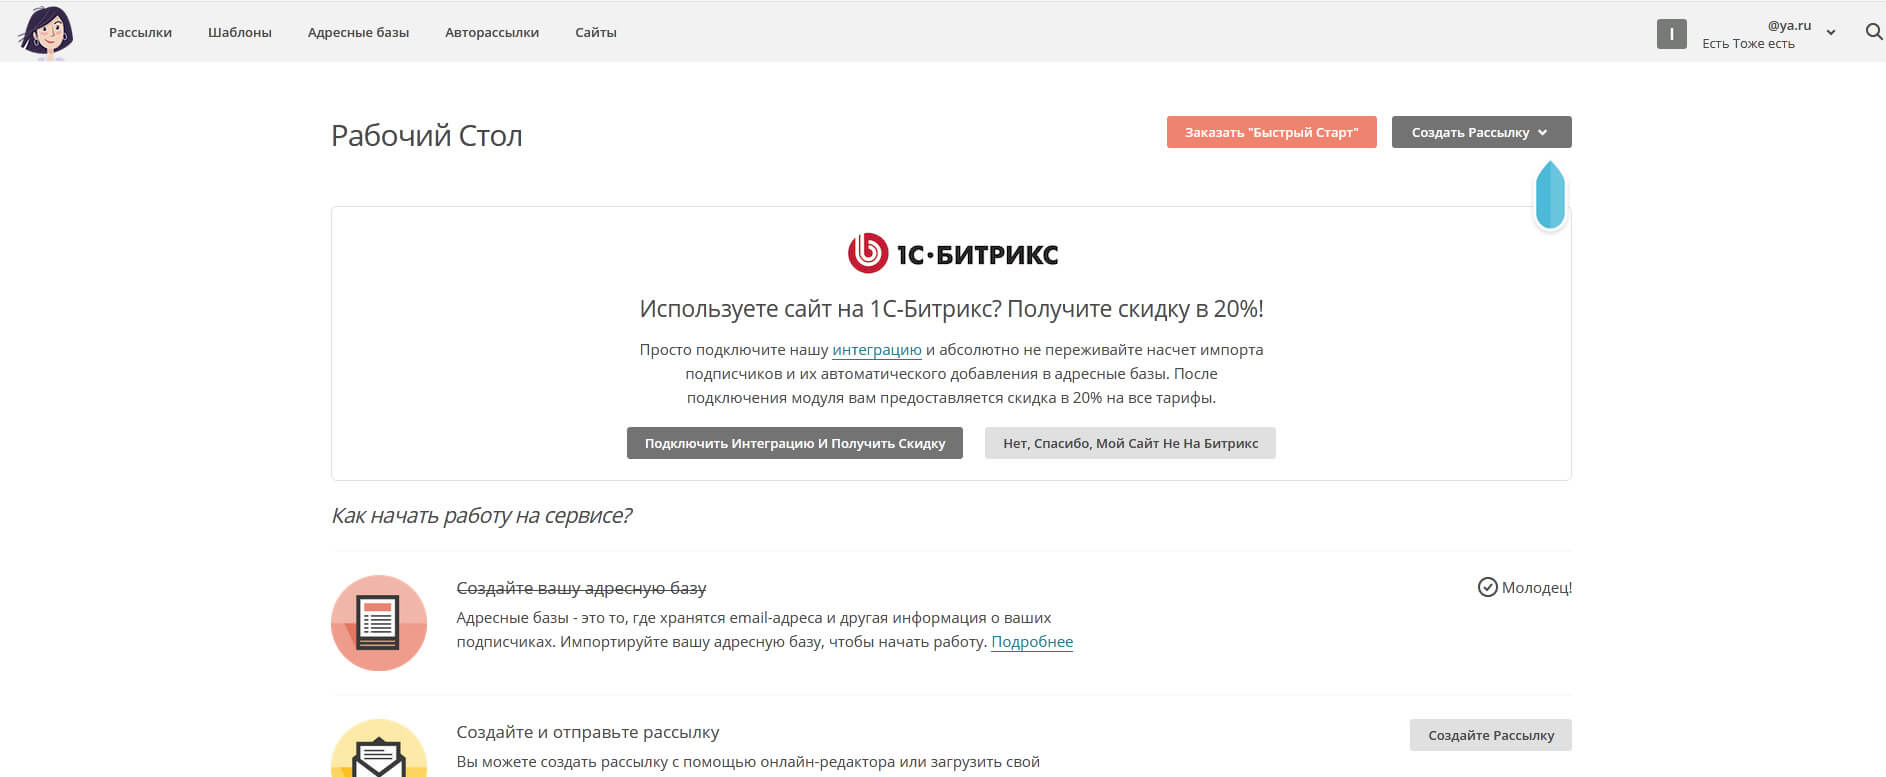Dismiss with Нет, Спасибо button
This screenshot has width=1886, height=777.
point(1130,443)
